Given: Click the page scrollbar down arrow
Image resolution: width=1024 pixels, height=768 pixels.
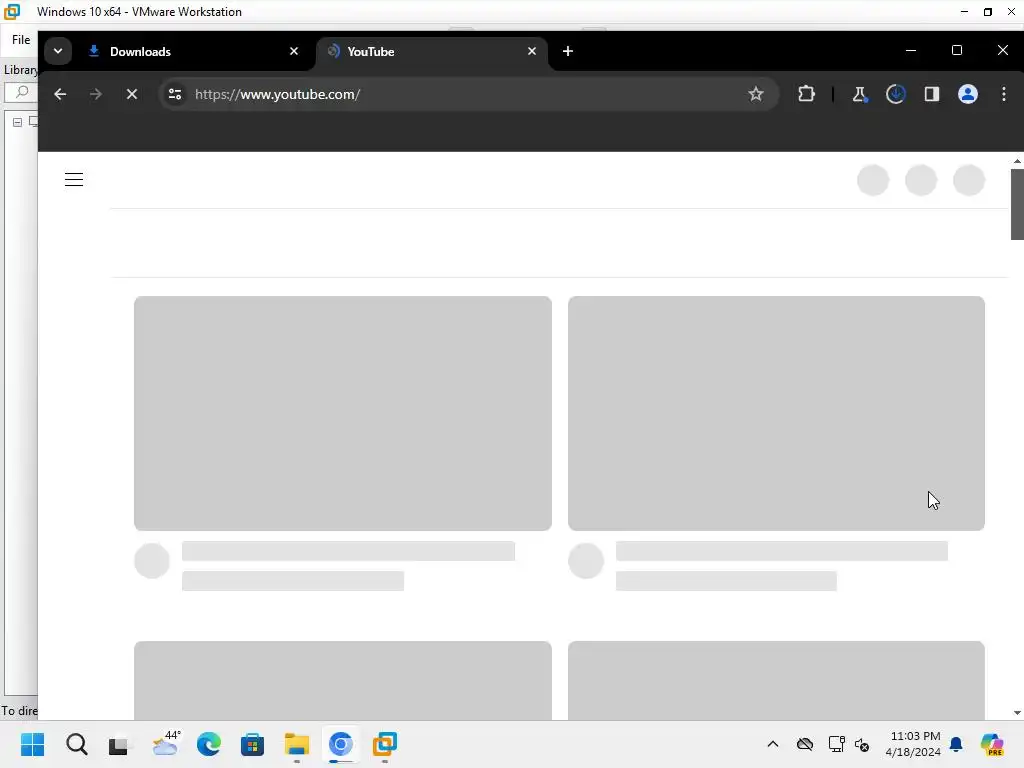Looking at the screenshot, I should pyautogui.click(x=1017, y=713).
